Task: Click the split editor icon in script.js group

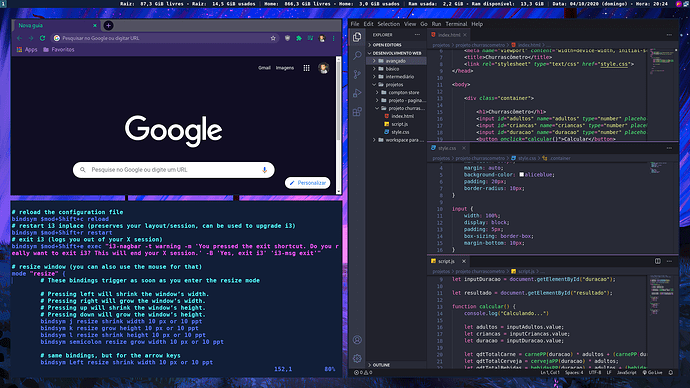Action: [x=658, y=261]
